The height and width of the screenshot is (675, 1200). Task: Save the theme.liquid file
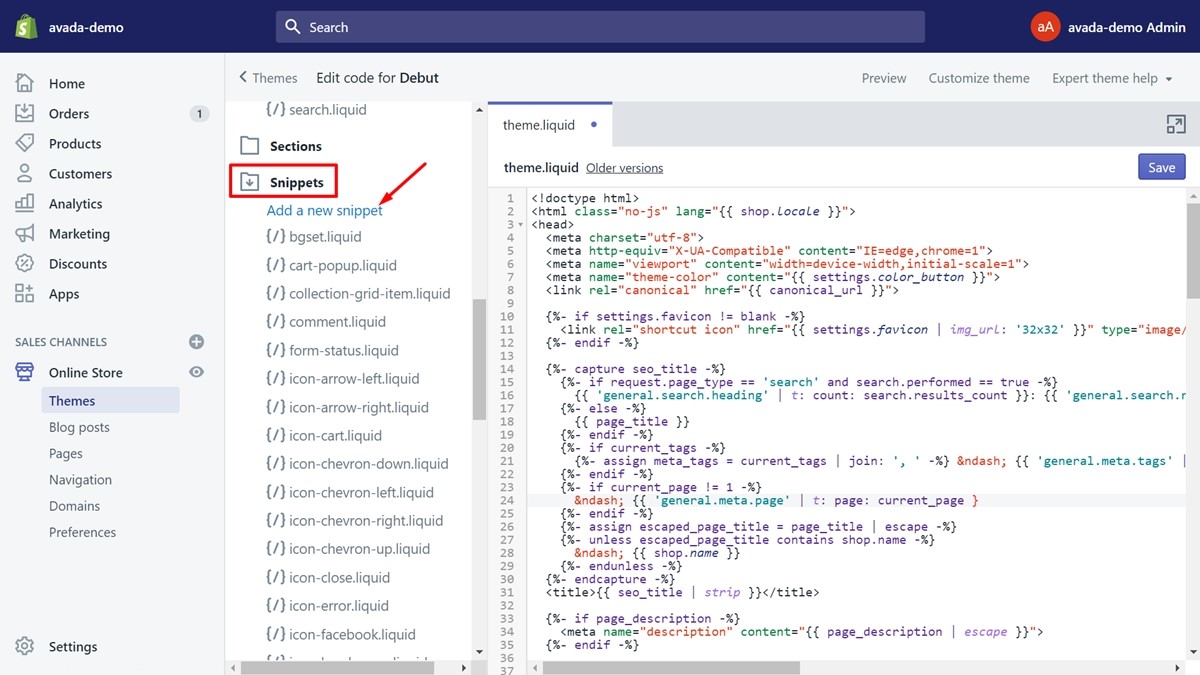(1162, 167)
